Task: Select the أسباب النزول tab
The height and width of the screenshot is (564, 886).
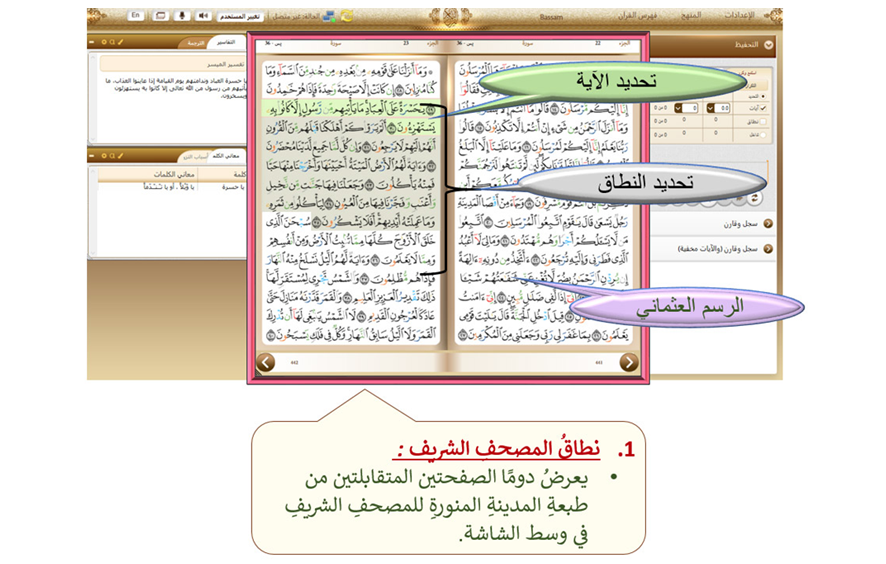Action: coord(196,156)
